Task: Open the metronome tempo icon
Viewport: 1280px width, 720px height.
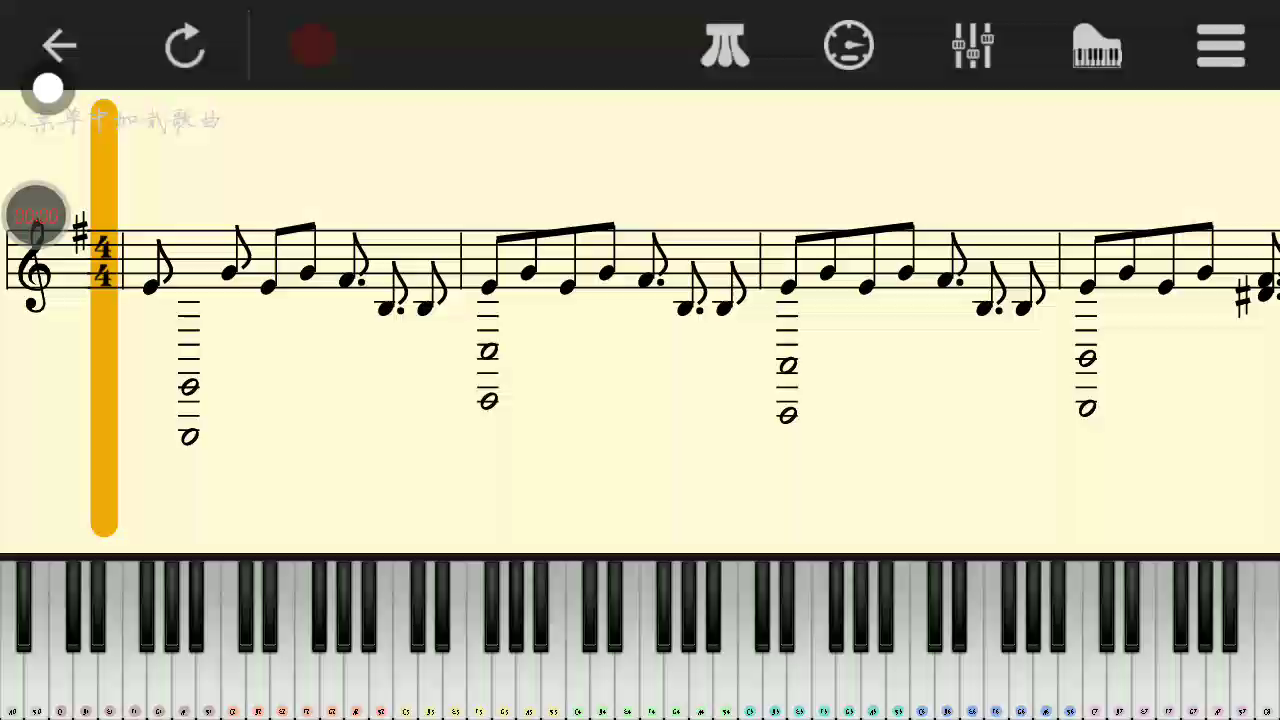Action: [848, 45]
